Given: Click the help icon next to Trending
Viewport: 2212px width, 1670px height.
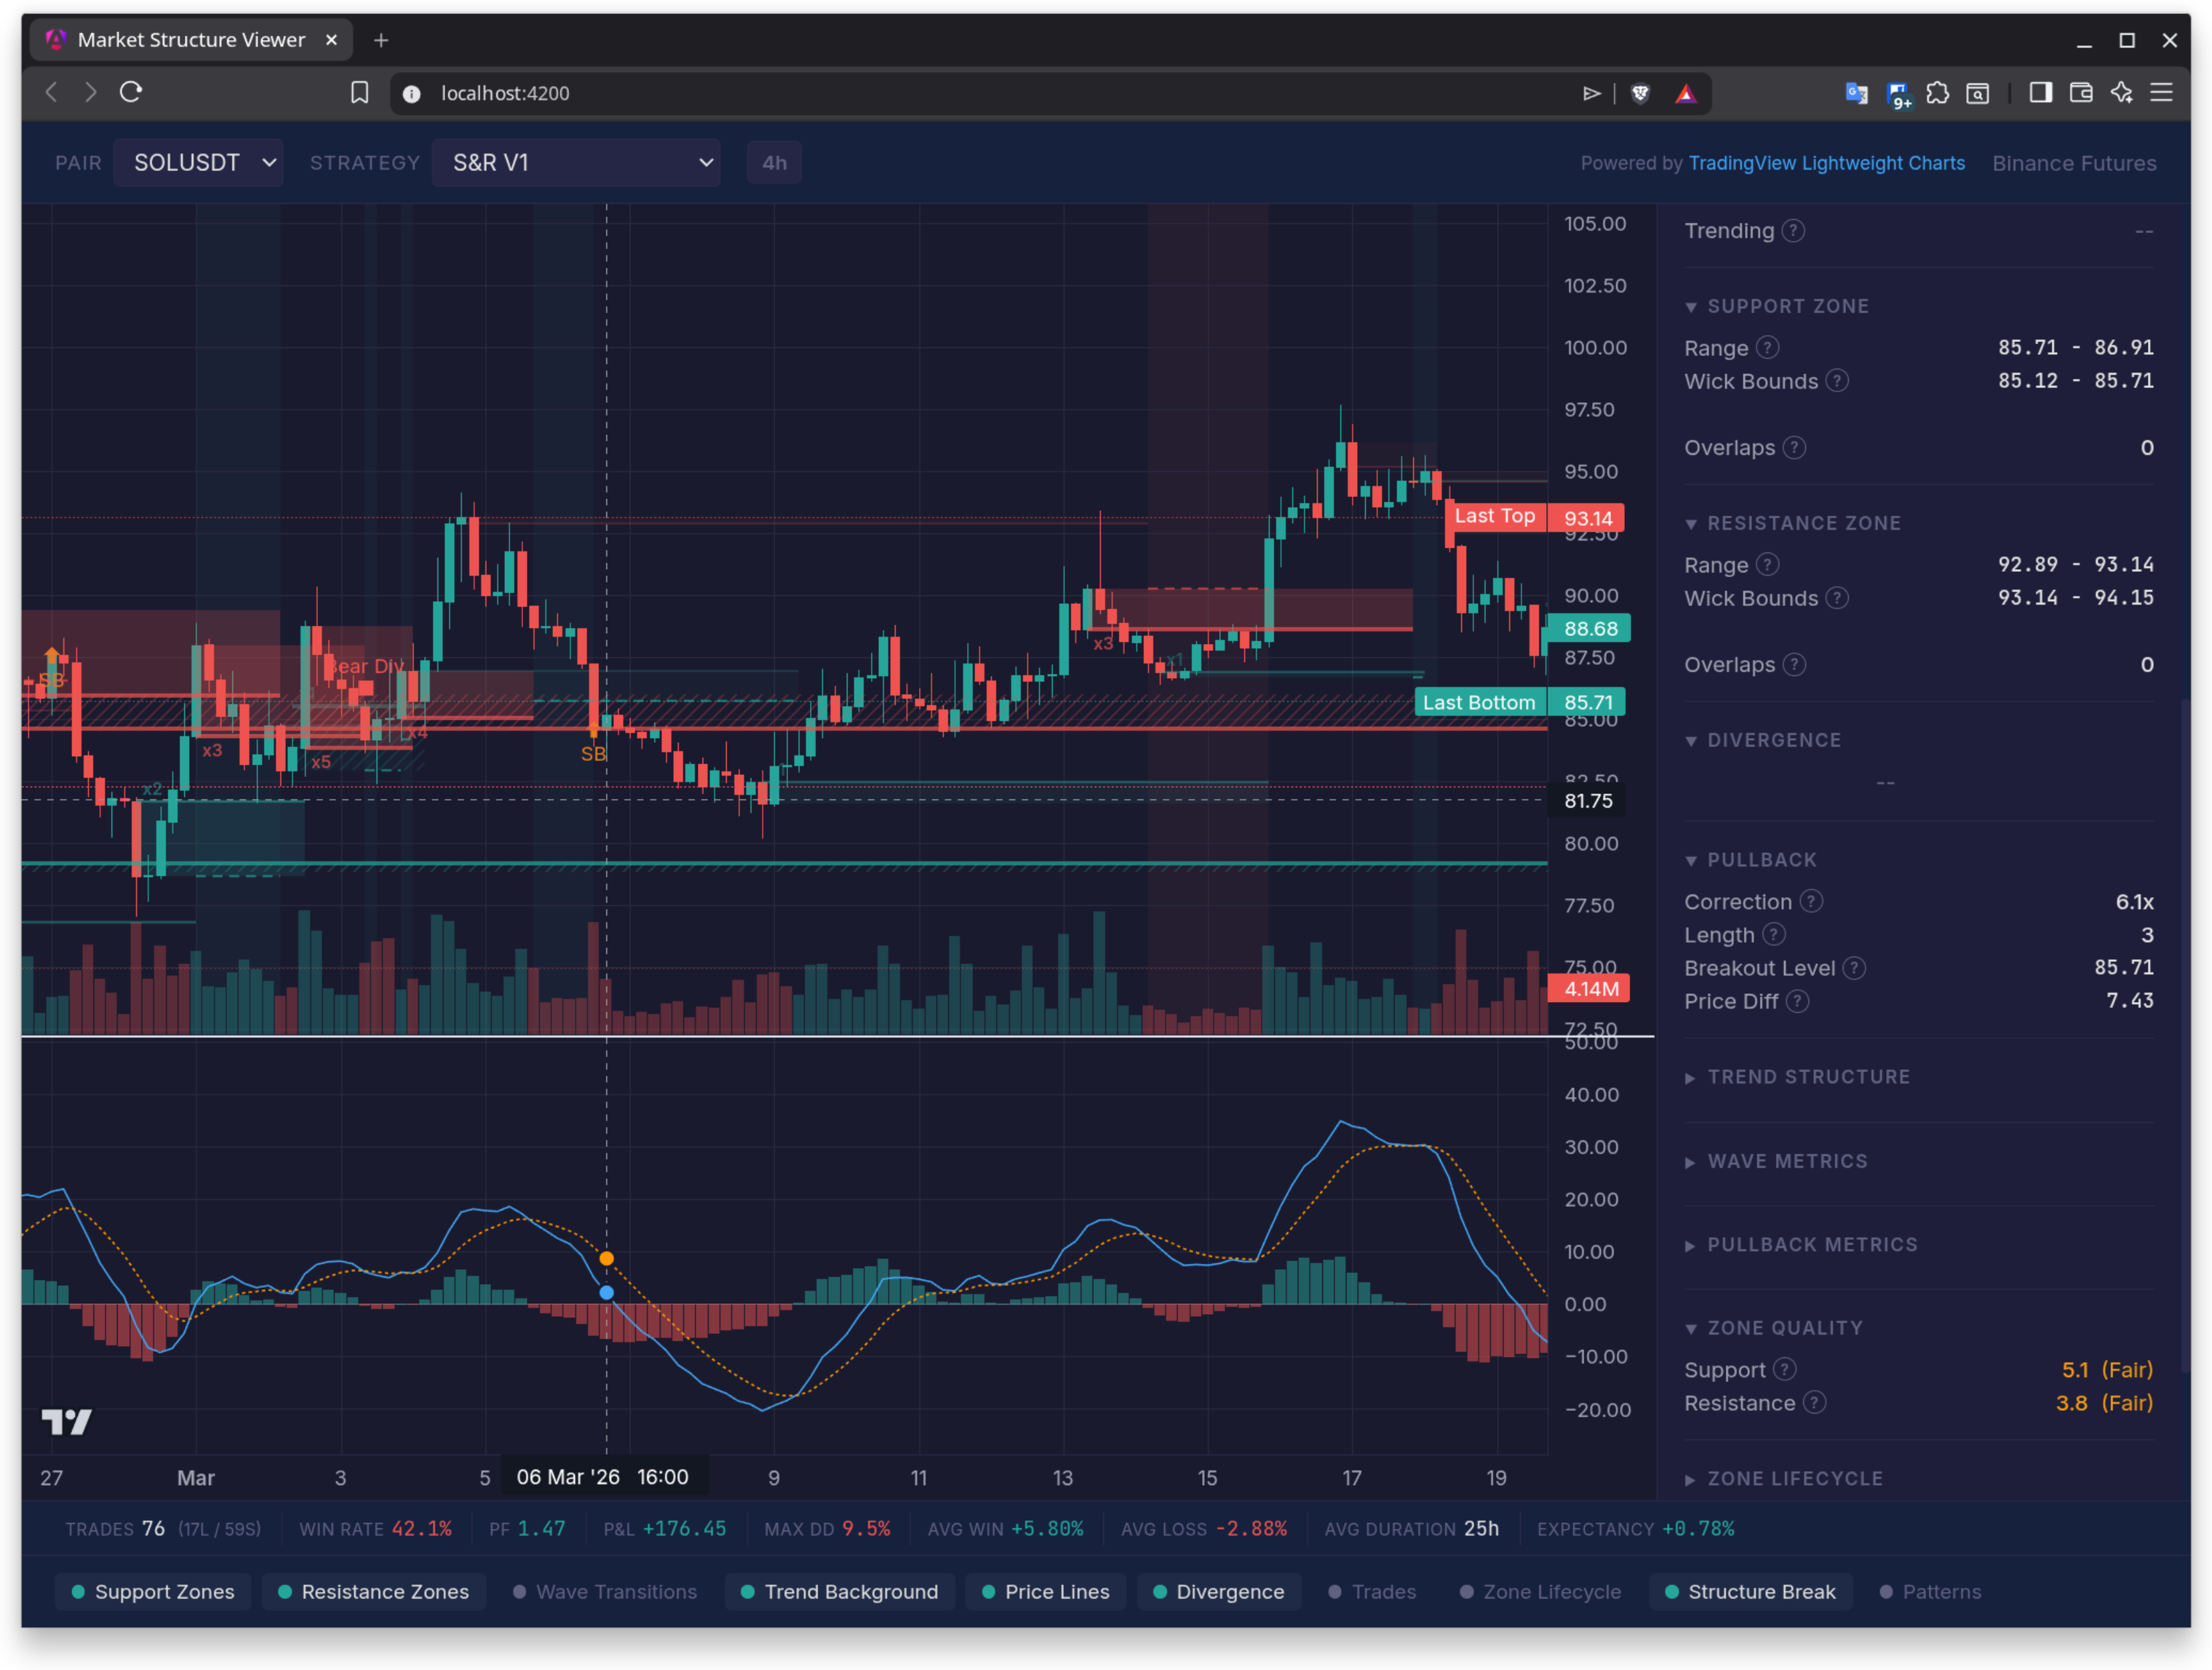Looking at the screenshot, I should pyautogui.click(x=1795, y=231).
